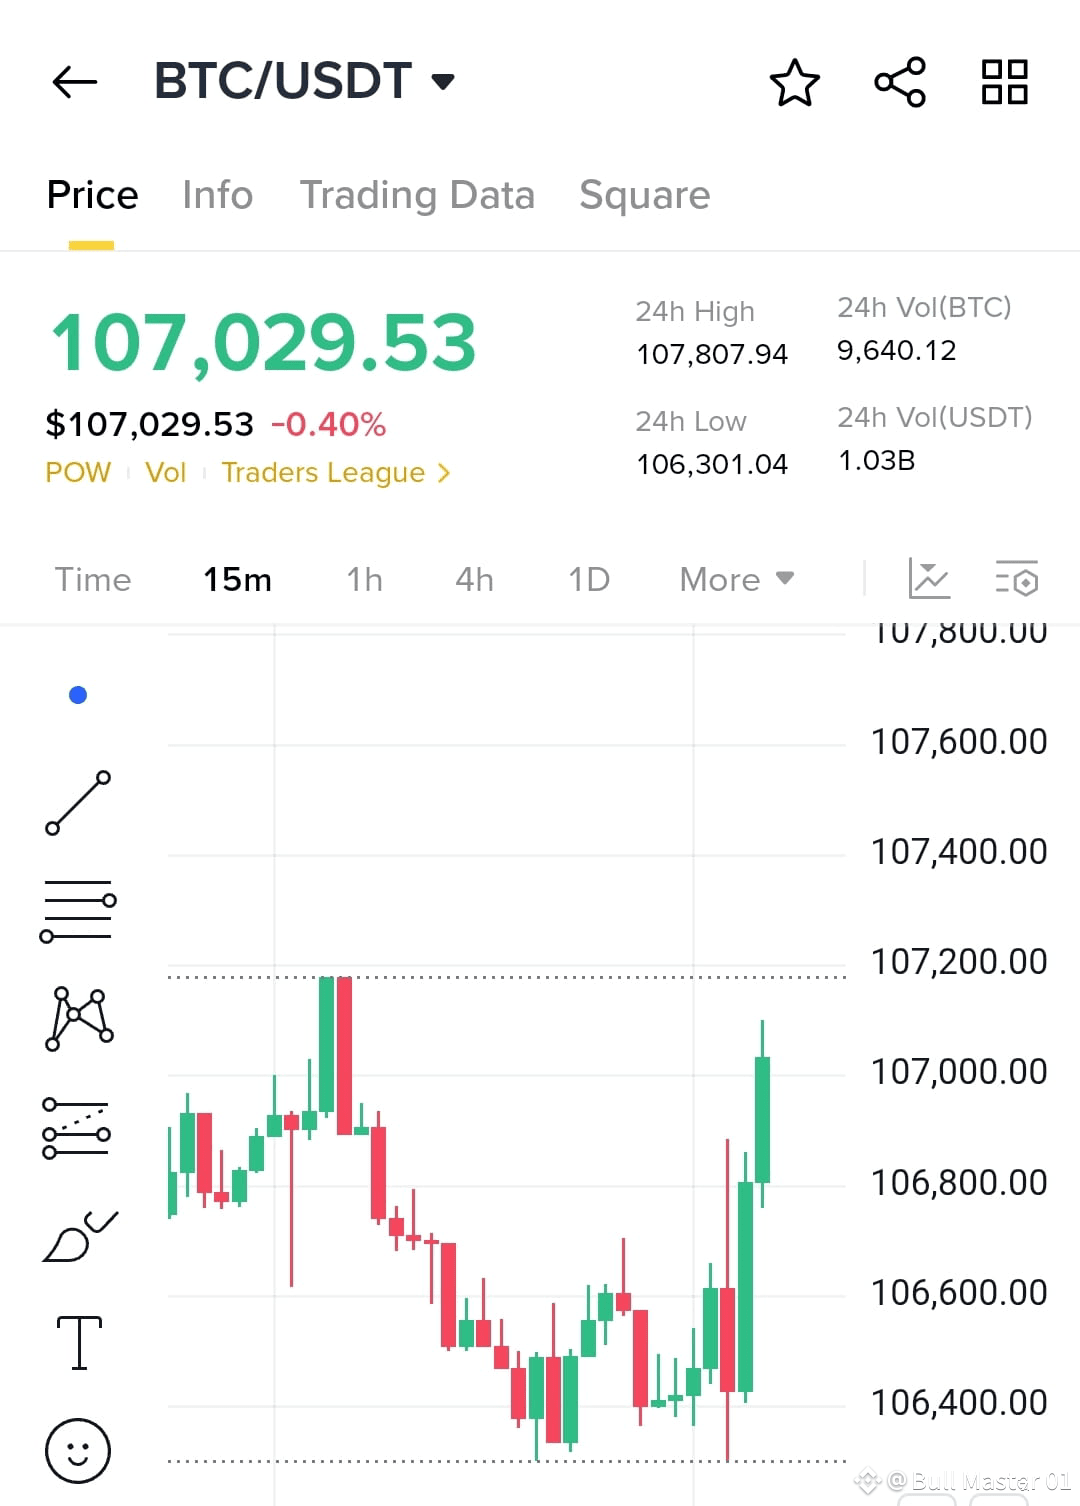Share the BTC/USDT chart
1080x1506 pixels.
pos(899,83)
